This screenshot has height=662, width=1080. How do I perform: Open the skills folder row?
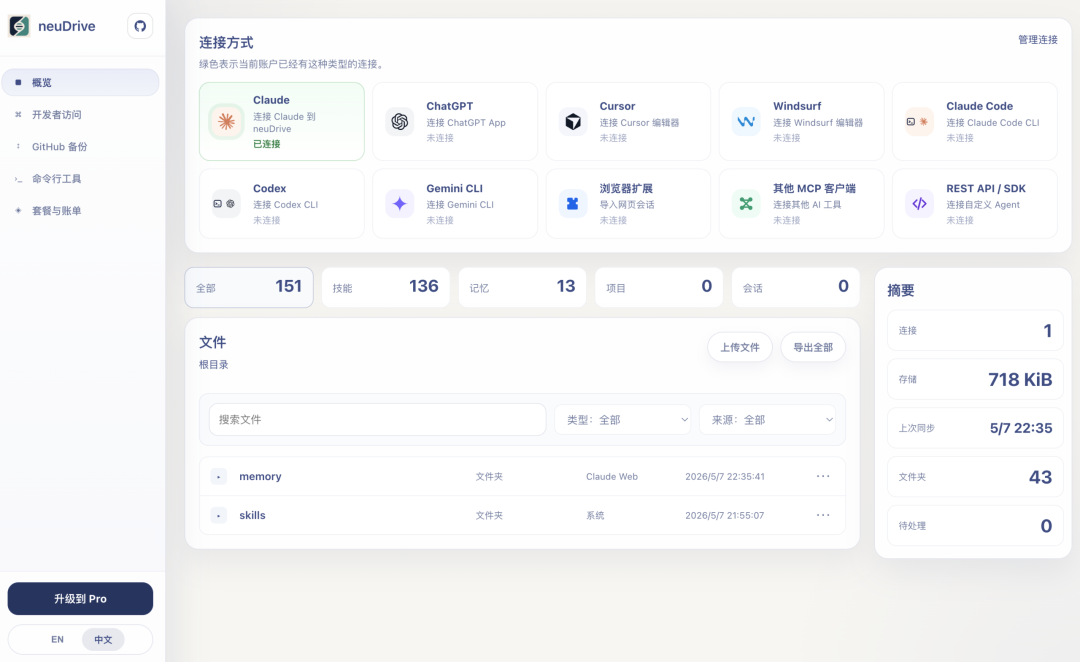pyautogui.click(x=522, y=515)
